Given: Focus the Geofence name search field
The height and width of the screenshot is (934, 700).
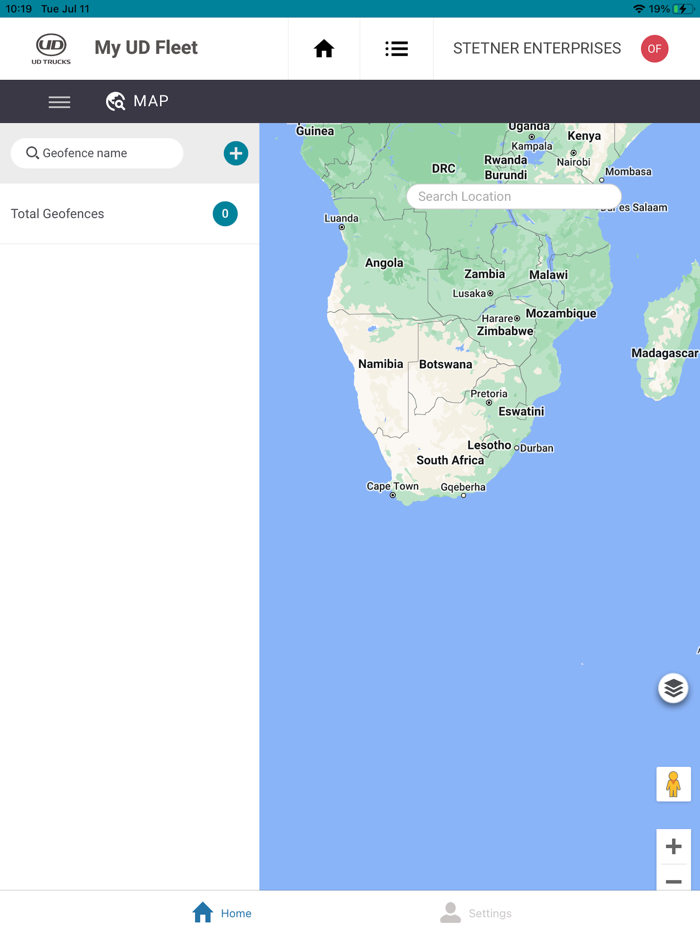Looking at the screenshot, I should tap(97, 153).
